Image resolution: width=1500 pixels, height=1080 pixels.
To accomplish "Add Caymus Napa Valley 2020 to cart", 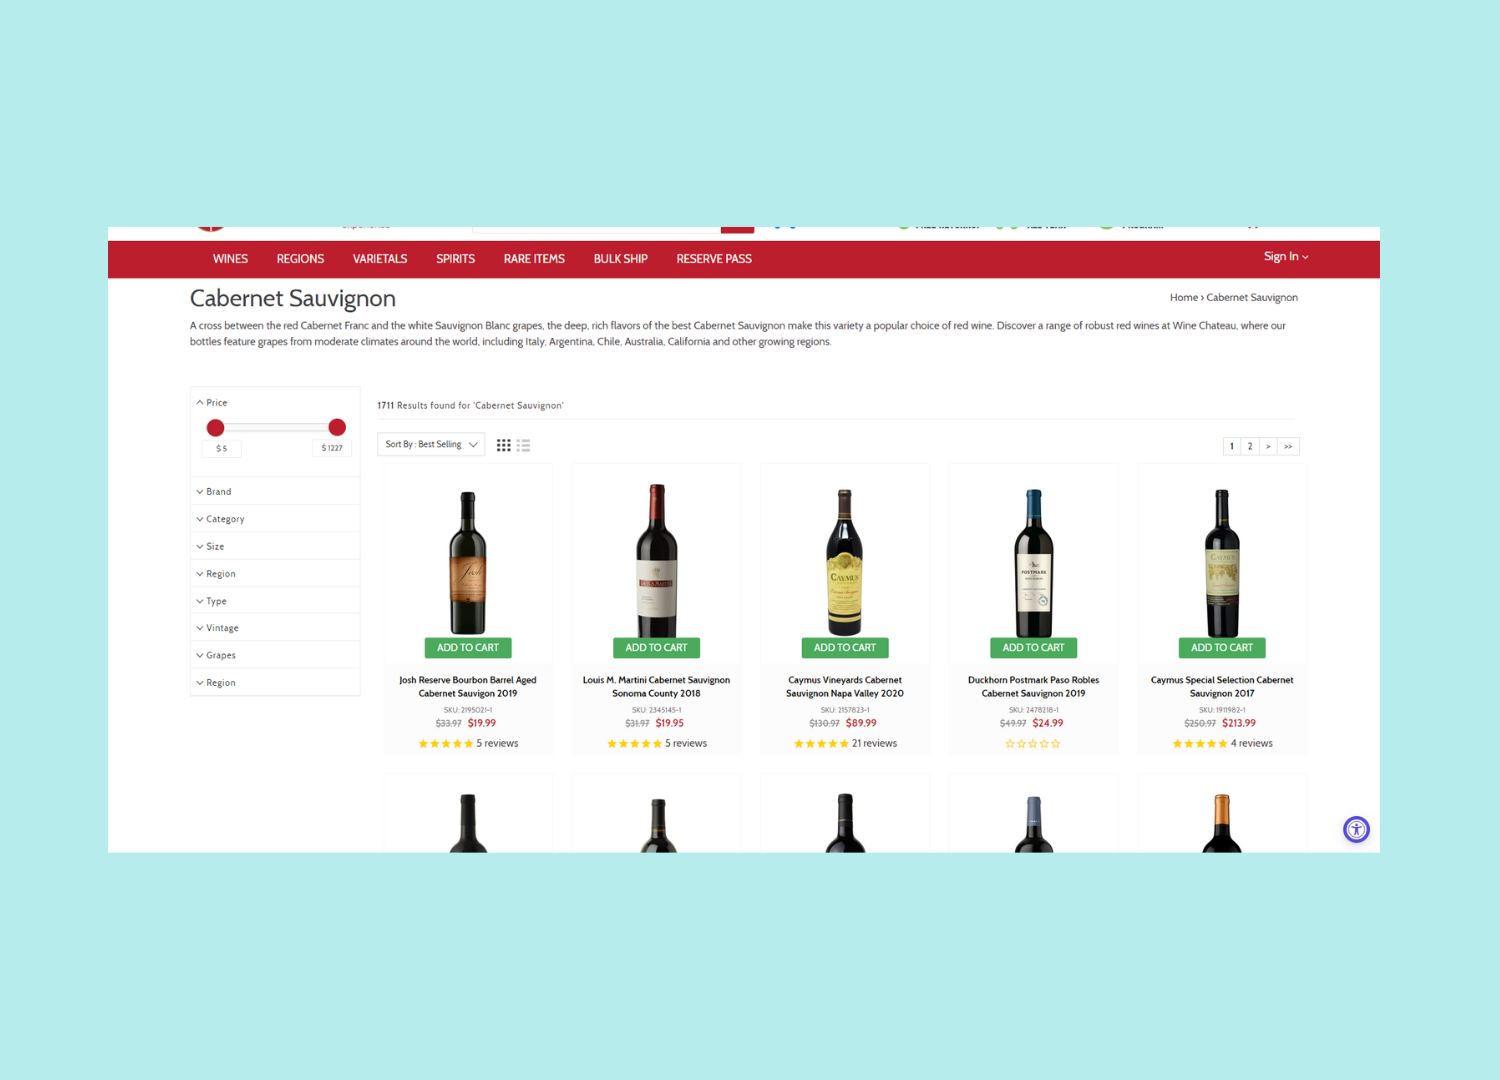I will click(x=845, y=648).
